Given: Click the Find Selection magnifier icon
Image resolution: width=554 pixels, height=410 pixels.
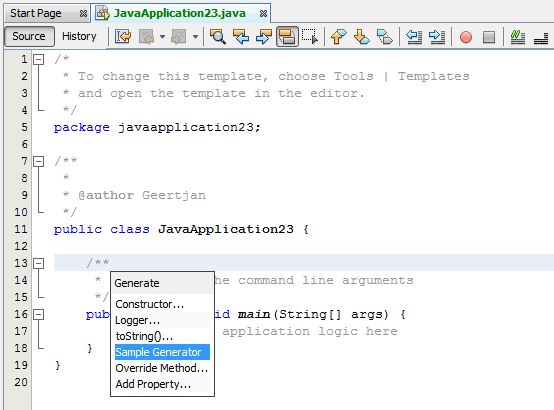Looking at the screenshot, I should point(218,36).
